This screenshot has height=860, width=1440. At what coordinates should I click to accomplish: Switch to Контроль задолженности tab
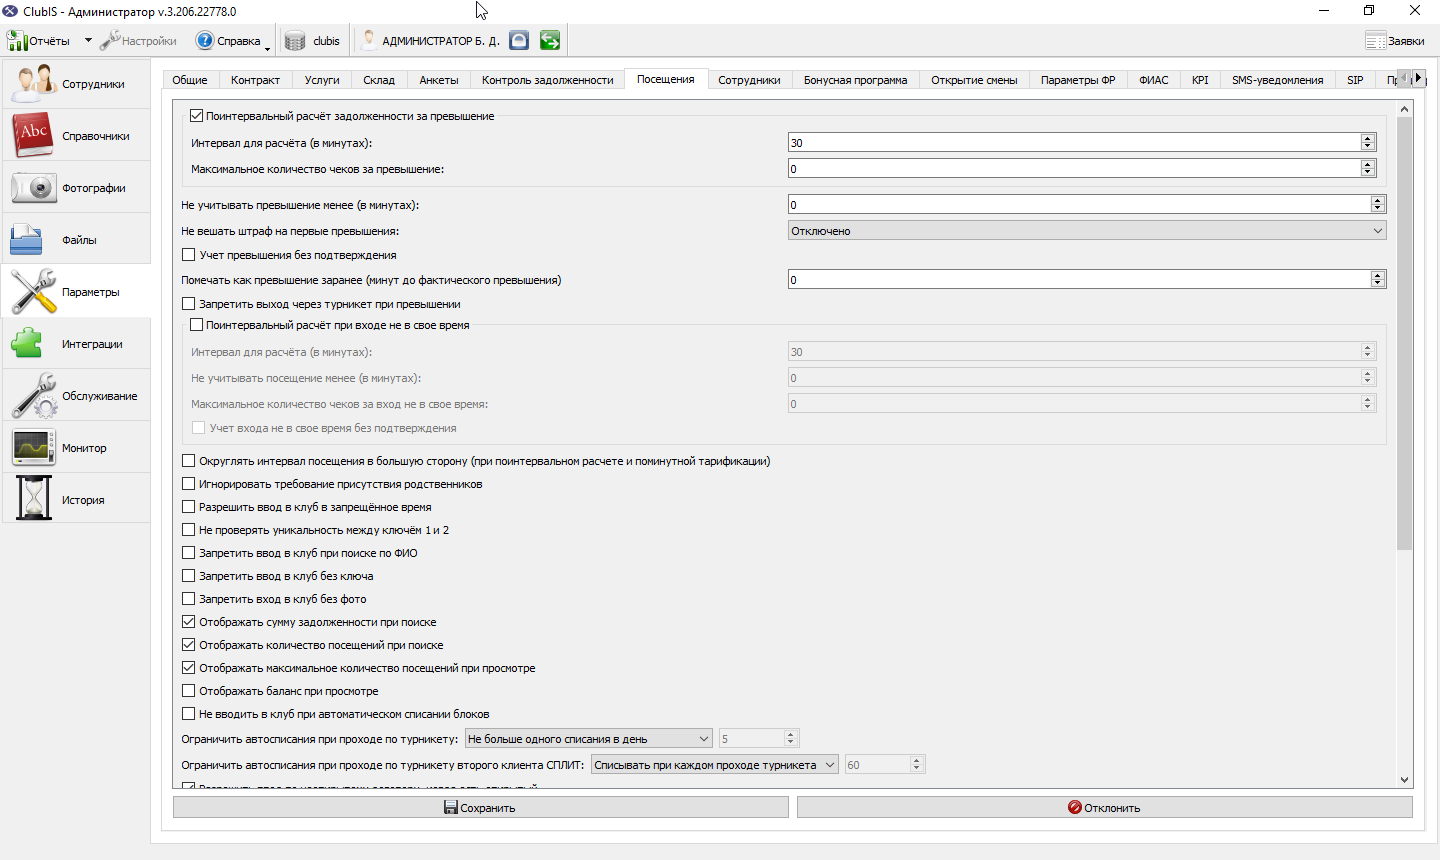point(547,80)
